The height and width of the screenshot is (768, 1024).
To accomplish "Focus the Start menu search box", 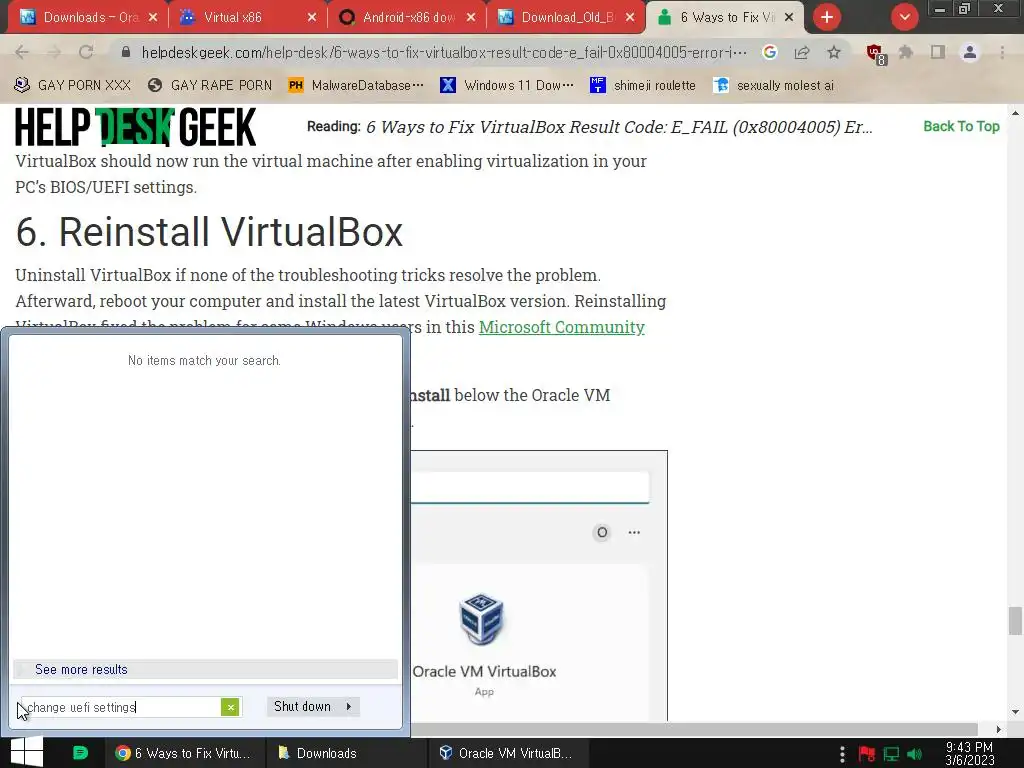I will pos(121,707).
